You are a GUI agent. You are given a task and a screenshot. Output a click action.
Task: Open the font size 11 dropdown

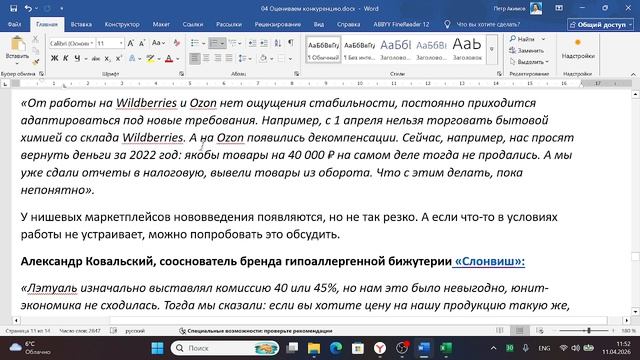(121, 43)
